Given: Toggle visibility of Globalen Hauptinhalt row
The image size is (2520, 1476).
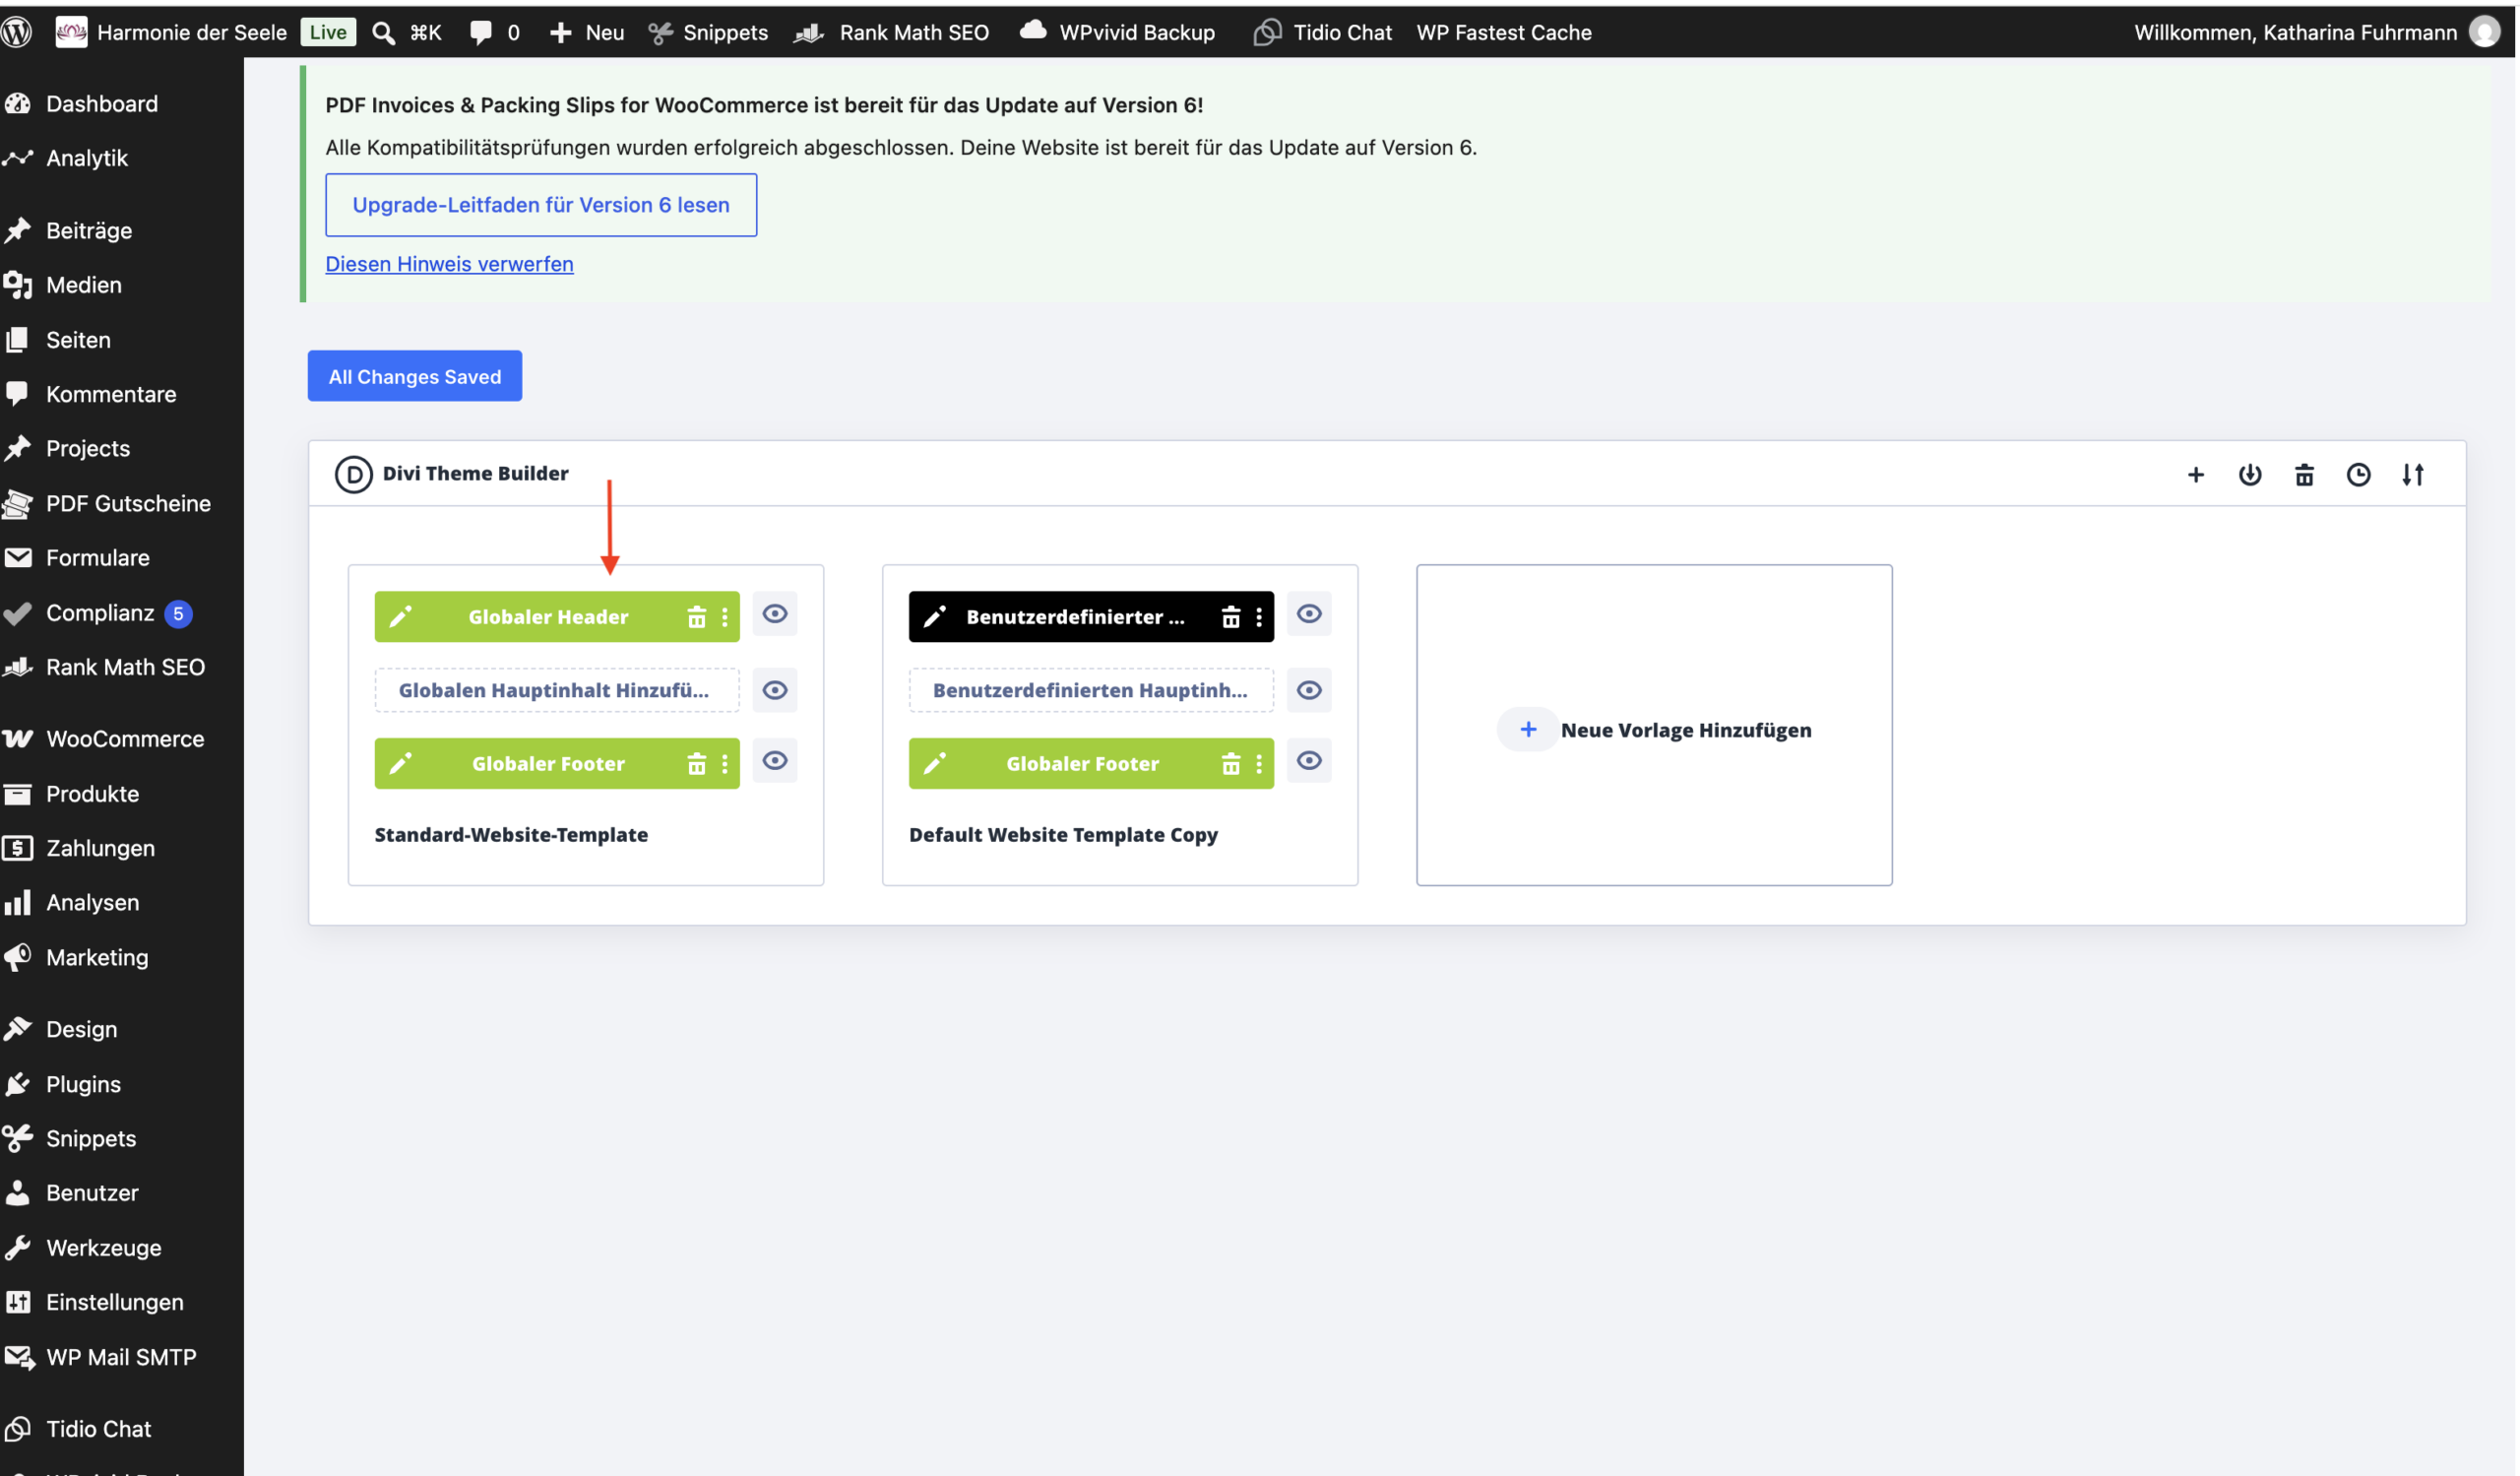Looking at the screenshot, I should (x=775, y=690).
